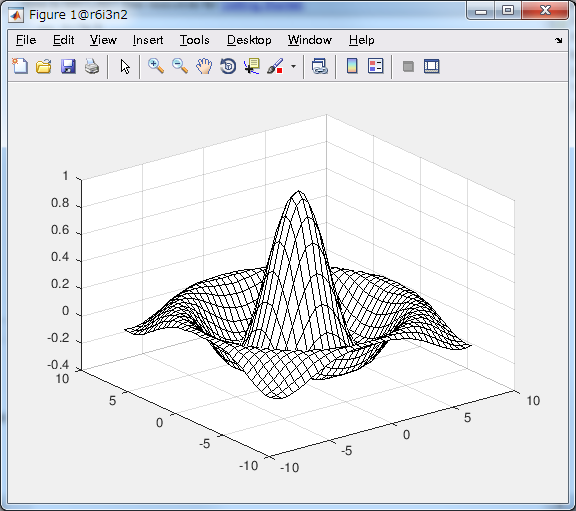The height and width of the screenshot is (511, 576).
Task: Insert a colorbar into the figure
Action: click(x=352, y=66)
